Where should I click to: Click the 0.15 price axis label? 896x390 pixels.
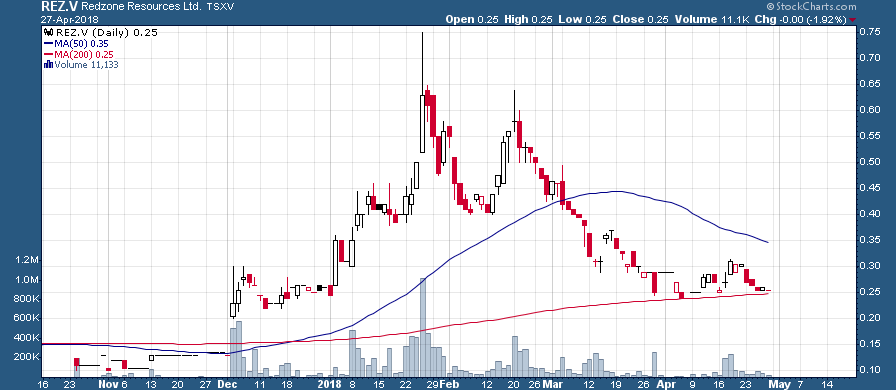869,344
